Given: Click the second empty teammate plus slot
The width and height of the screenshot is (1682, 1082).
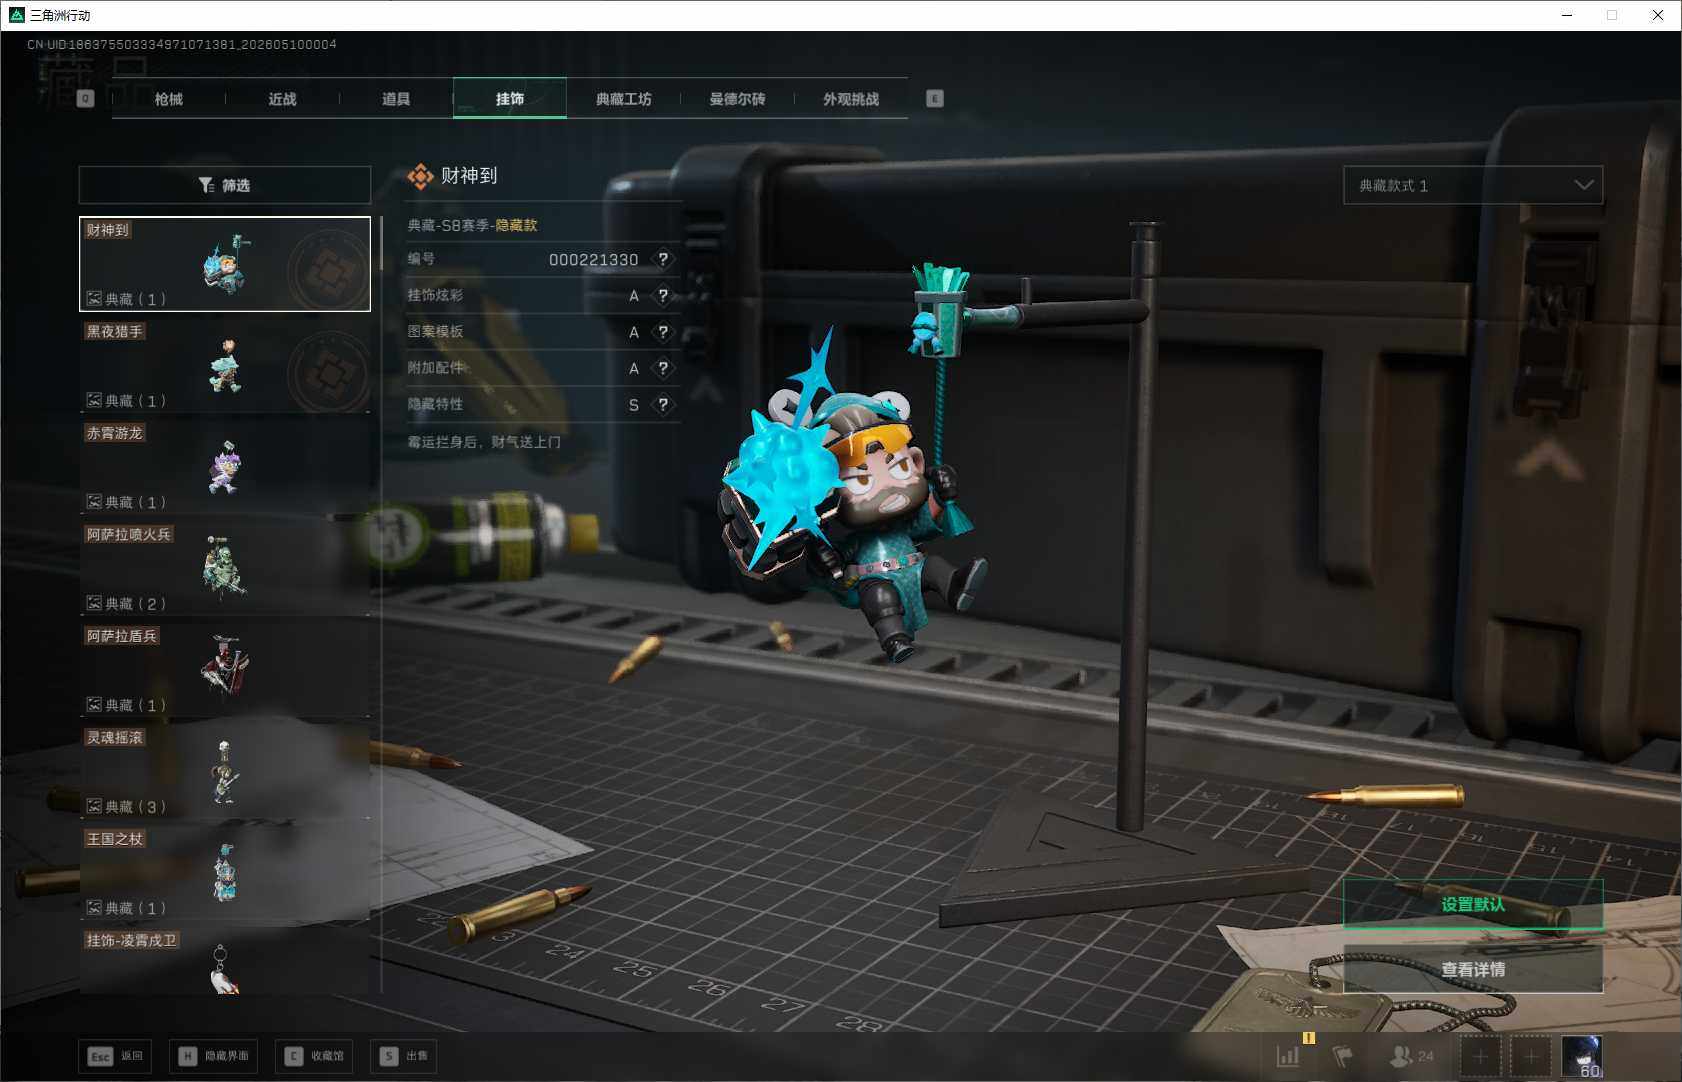Looking at the screenshot, I should click(1530, 1056).
